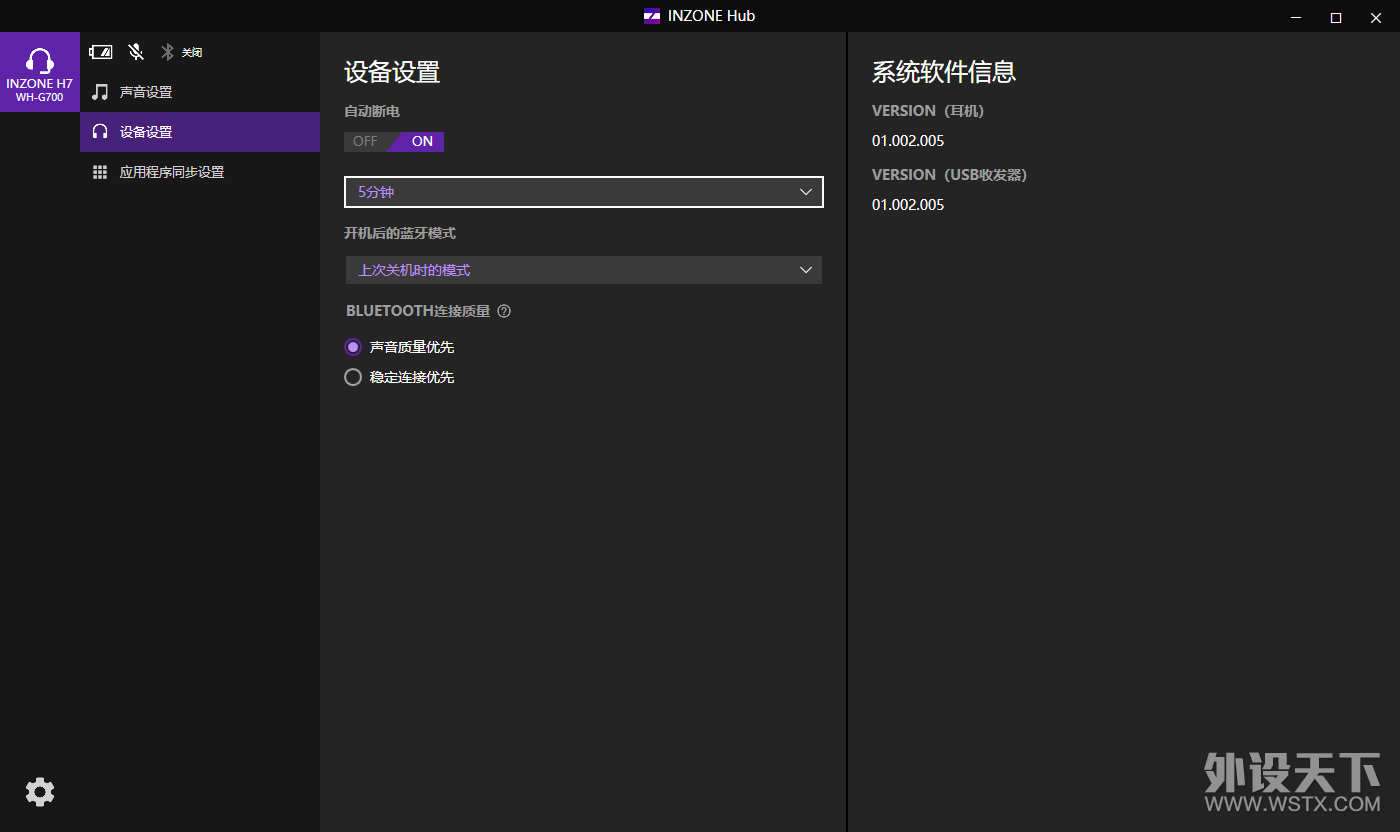Select the INZONE H7 headset device tile
The image size is (1400, 832).
pyautogui.click(x=40, y=72)
